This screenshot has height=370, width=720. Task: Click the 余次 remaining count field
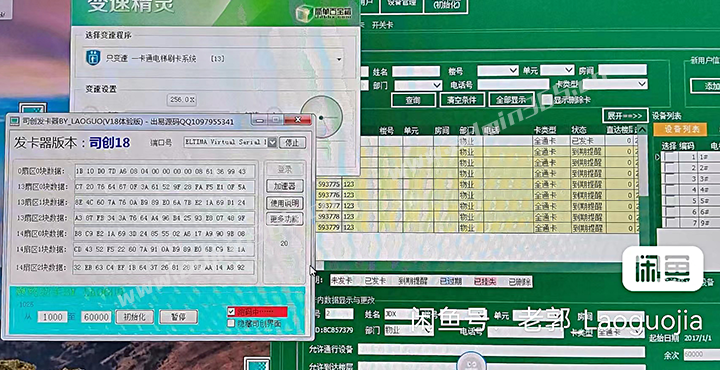(702, 355)
